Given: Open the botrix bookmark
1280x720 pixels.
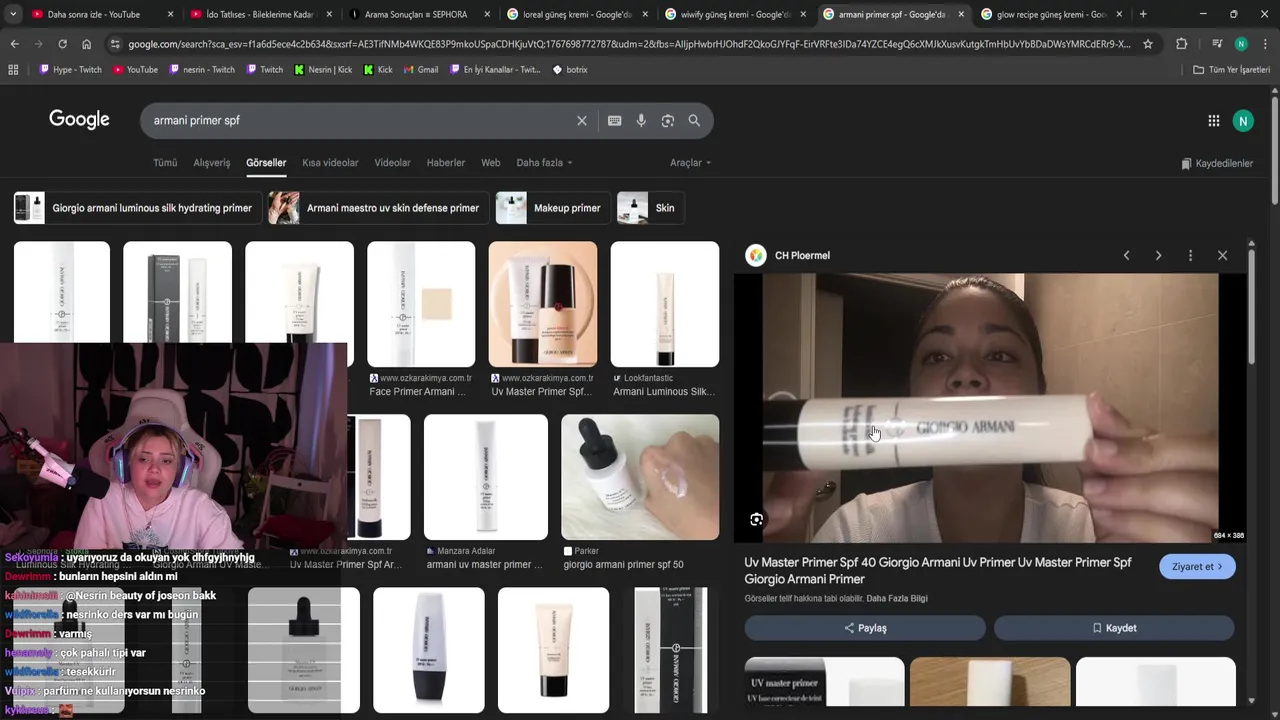Looking at the screenshot, I should [570, 70].
